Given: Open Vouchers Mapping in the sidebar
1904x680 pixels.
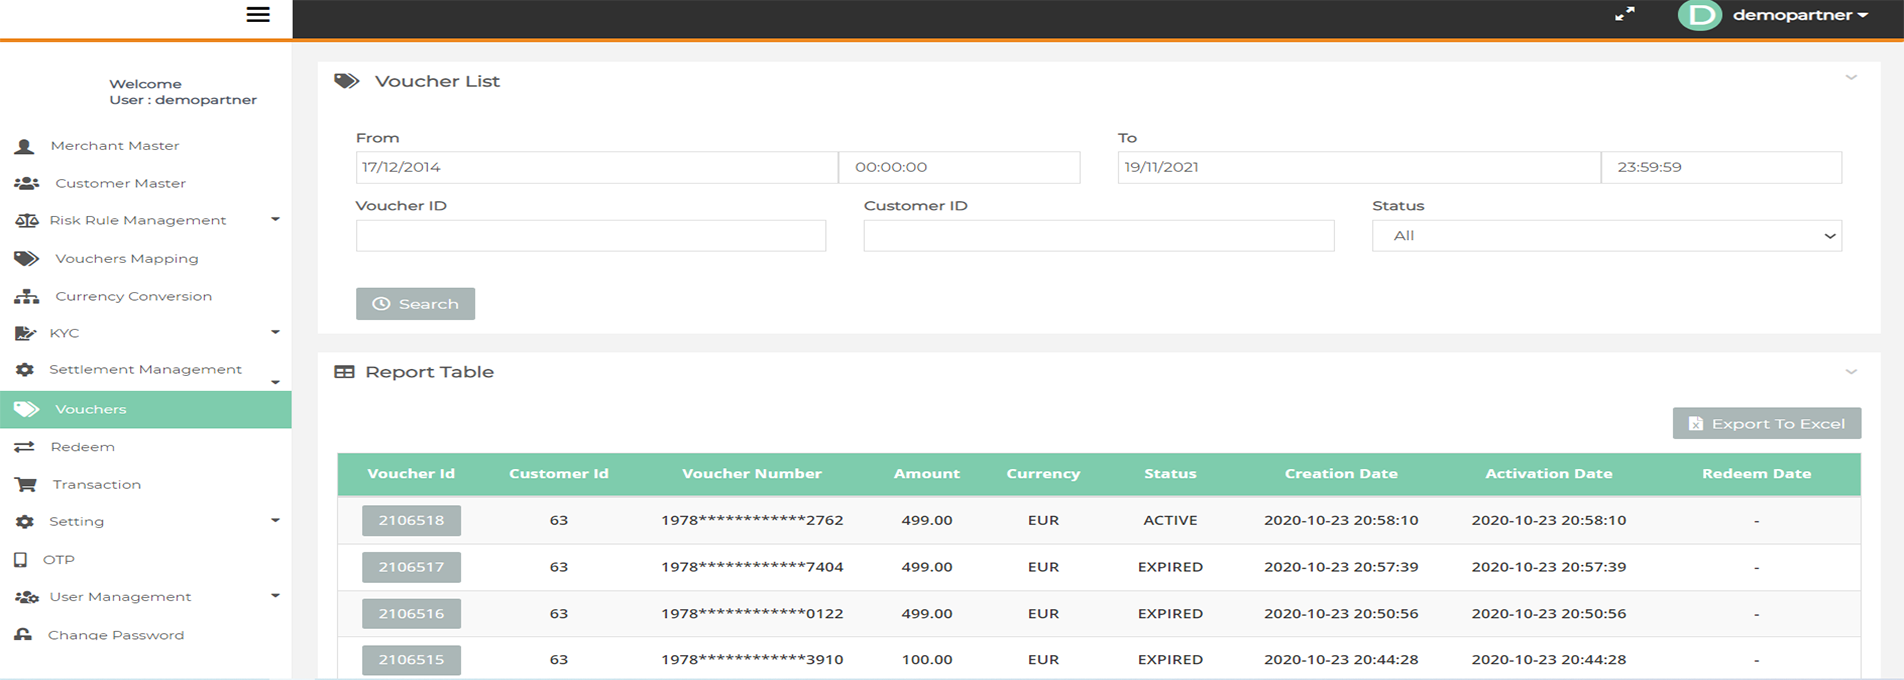Looking at the screenshot, I should [126, 259].
